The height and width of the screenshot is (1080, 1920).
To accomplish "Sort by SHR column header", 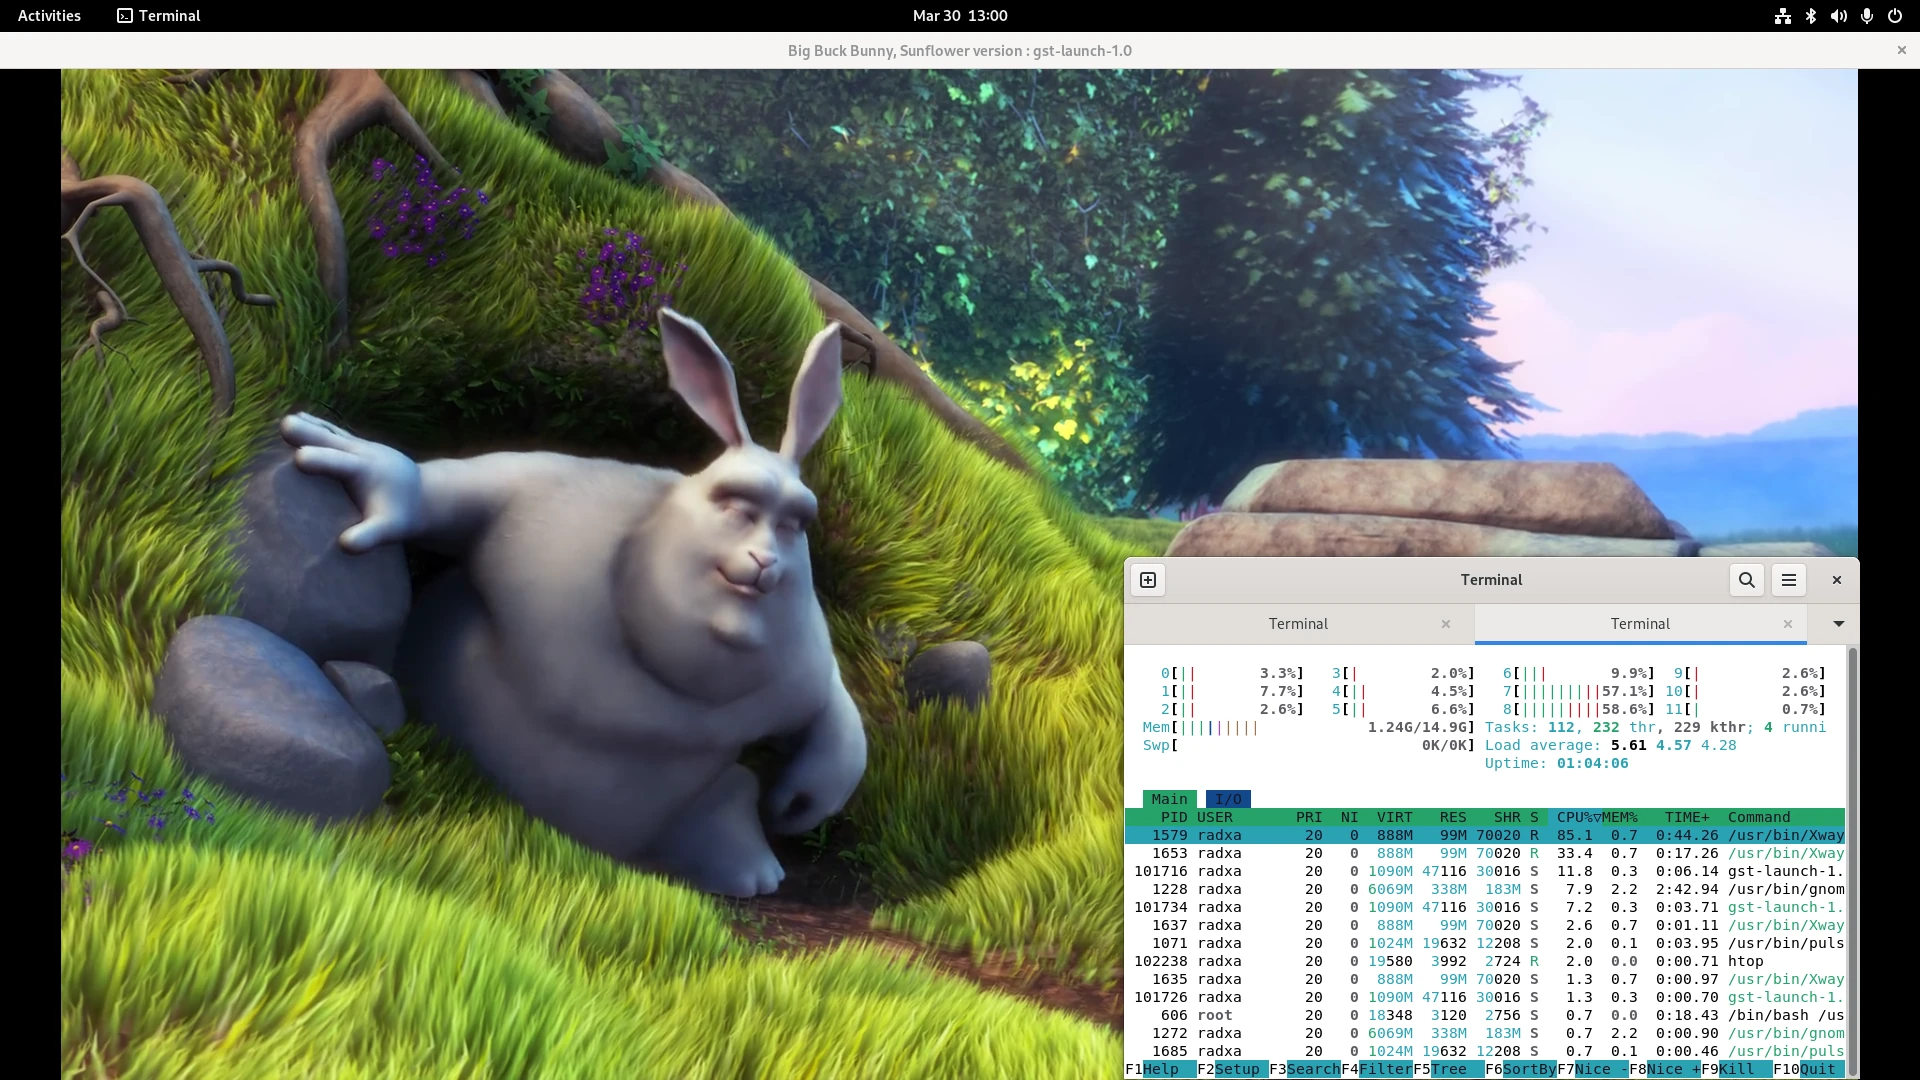I will click(1507, 817).
